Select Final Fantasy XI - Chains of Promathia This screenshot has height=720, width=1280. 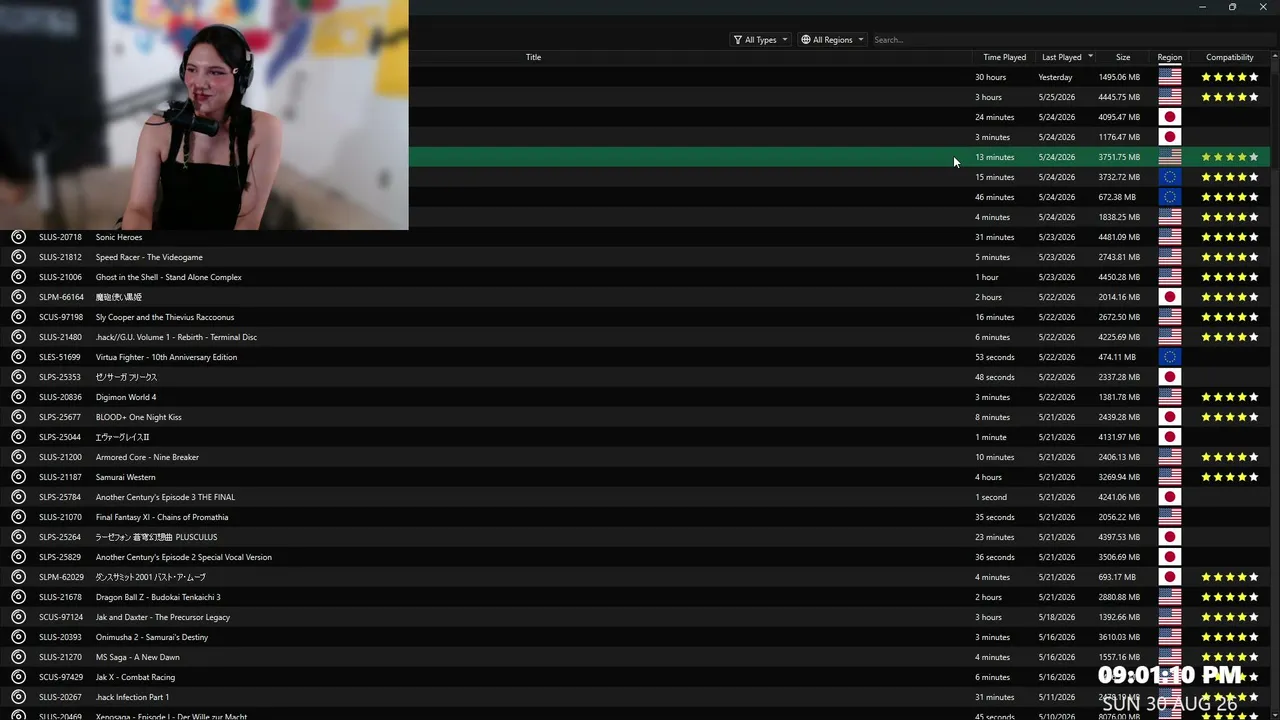[162, 517]
